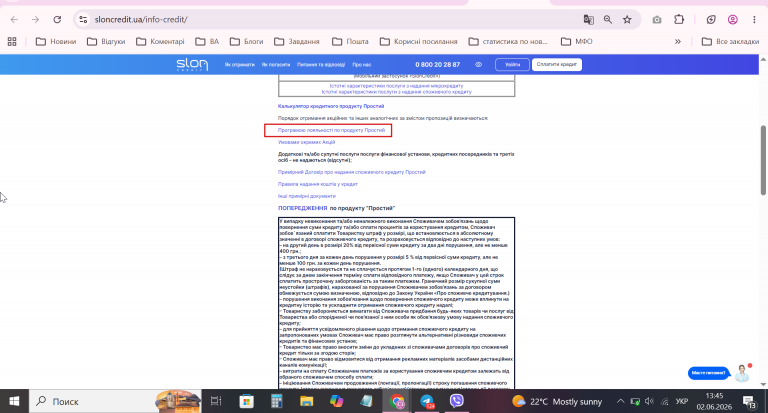Open the Все закладки folder
768x413 pixels.
pos(730,42)
